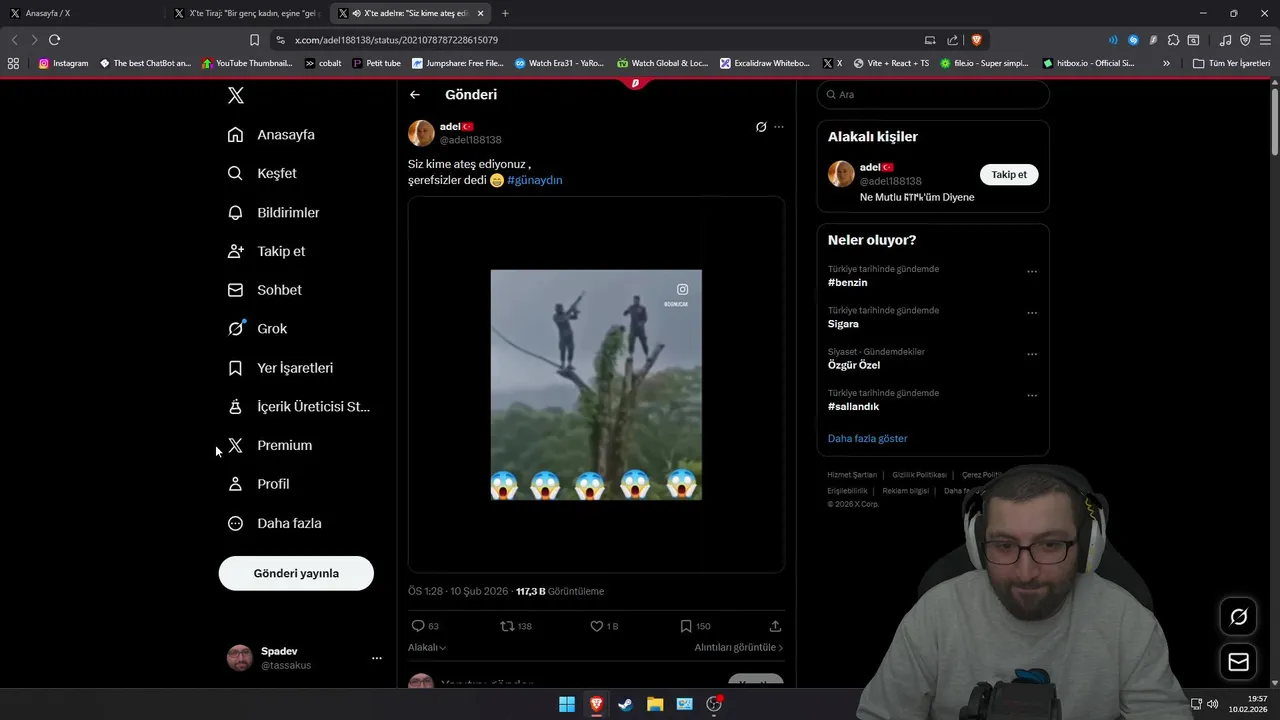Click the X logo in the sidebar
Viewport: 1280px width, 720px height.
click(235, 95)
